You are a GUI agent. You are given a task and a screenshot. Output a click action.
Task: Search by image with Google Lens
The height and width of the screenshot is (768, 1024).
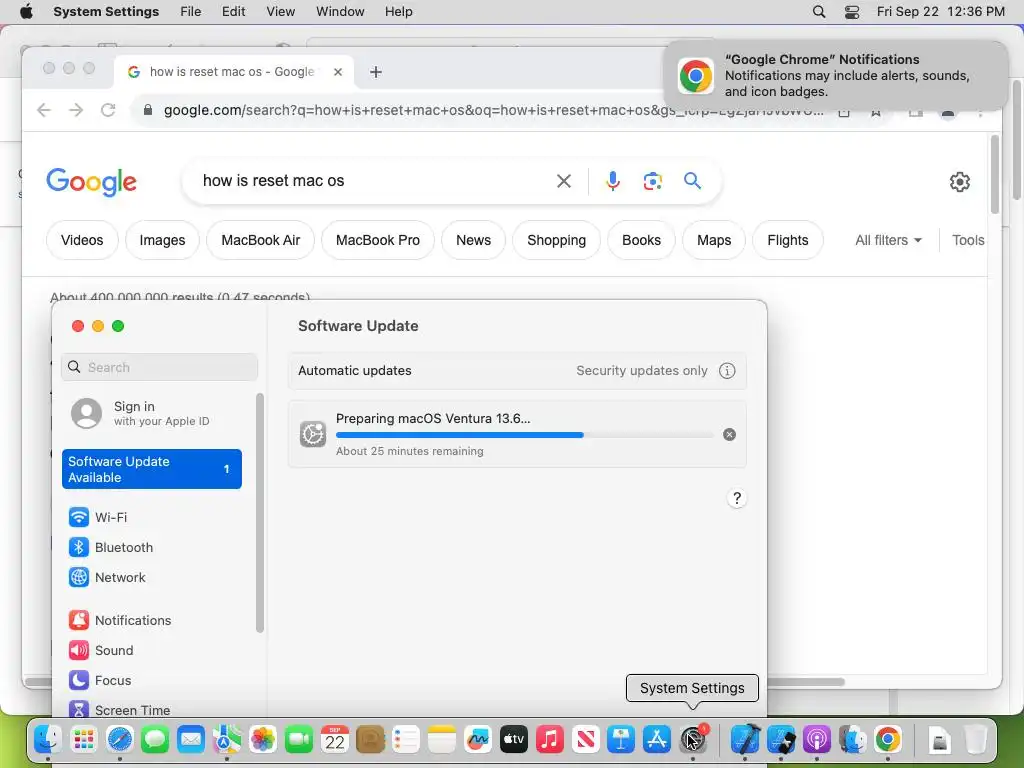(652, 181)
